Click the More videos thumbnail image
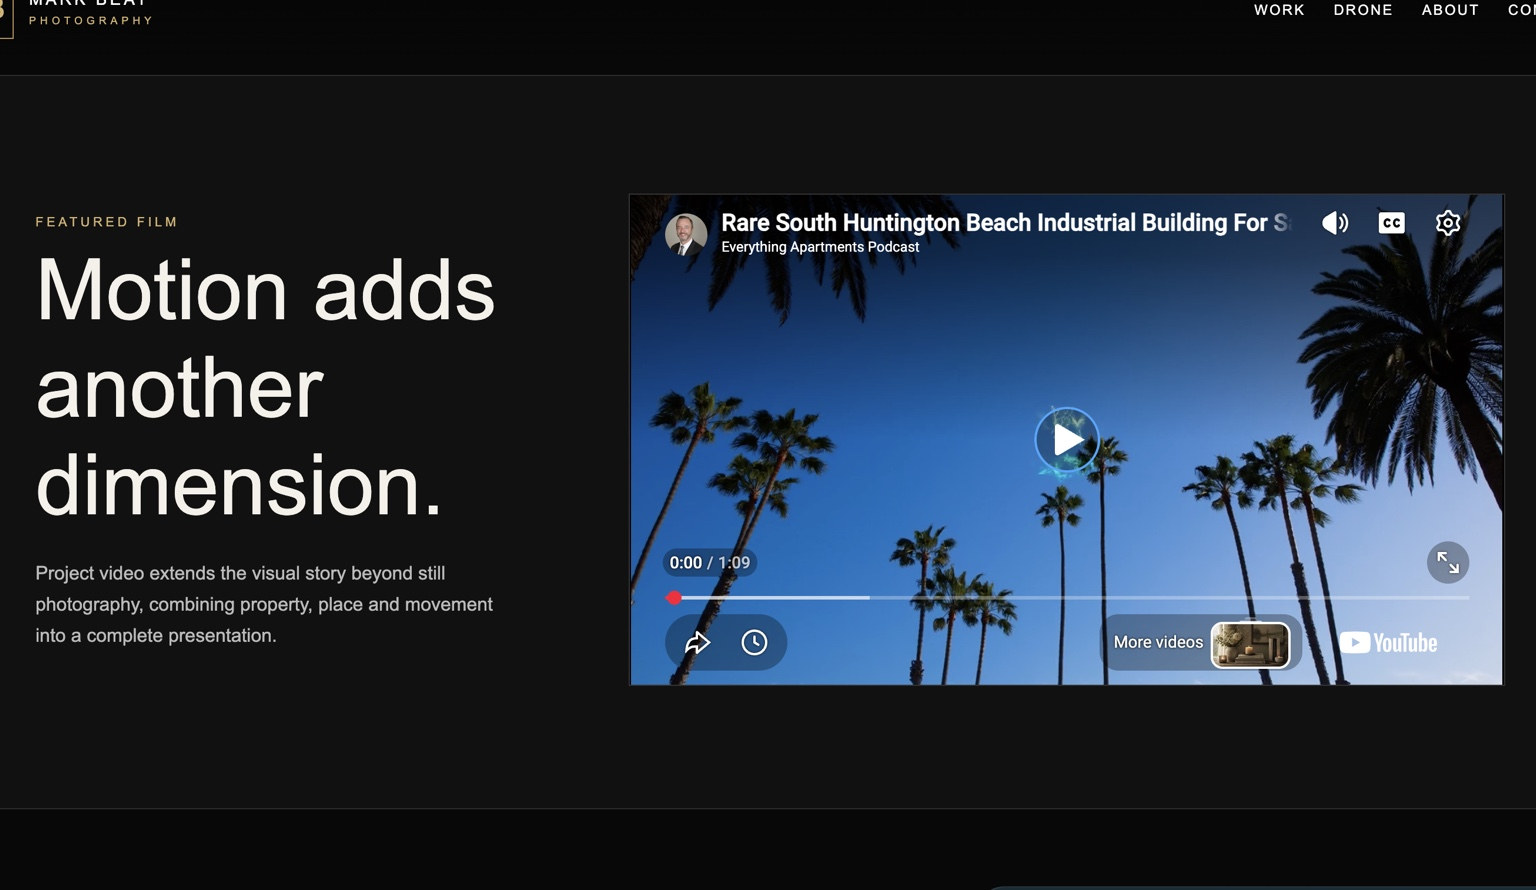 pos(1250,644)
